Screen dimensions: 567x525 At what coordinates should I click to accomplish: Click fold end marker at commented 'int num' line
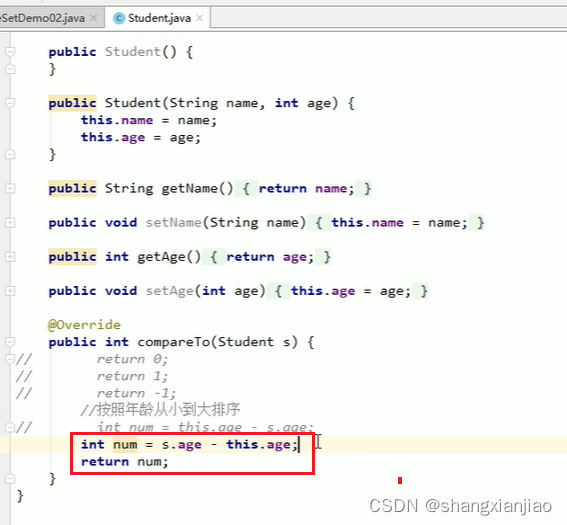tap(10, 427)
